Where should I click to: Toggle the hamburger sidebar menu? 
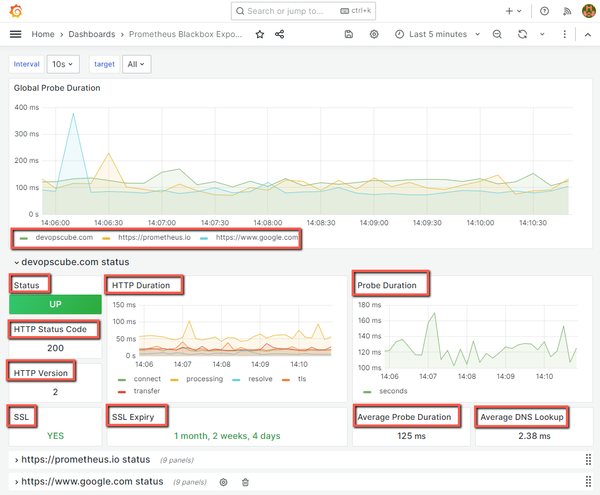[x=15, y=34]
